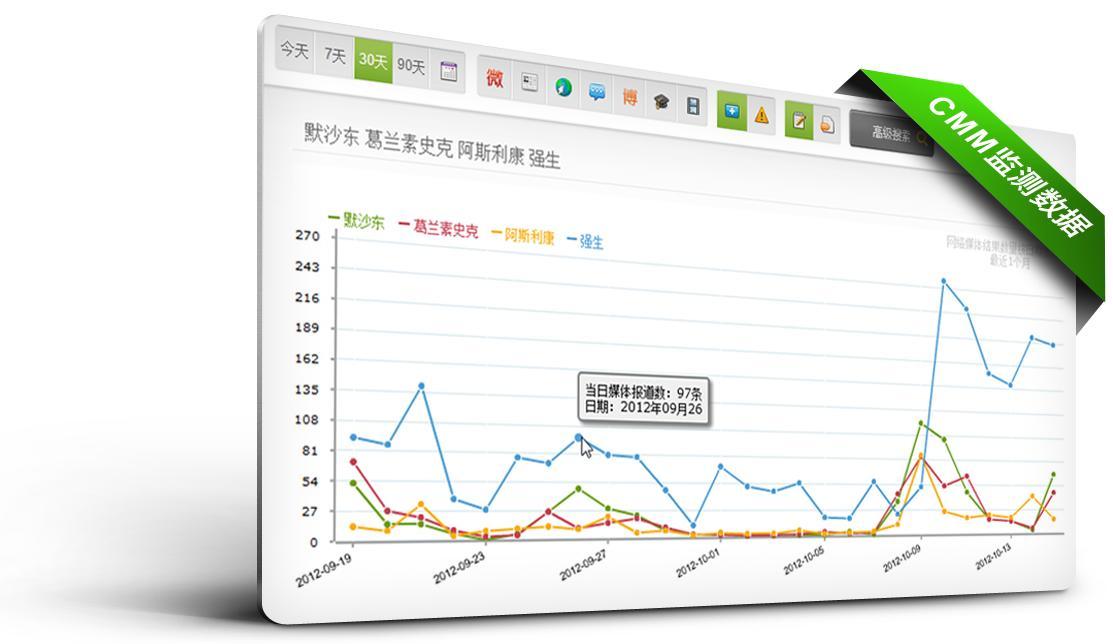
Task: Click the 强生 data point near the cursor
Action: (x=578, y=437)
